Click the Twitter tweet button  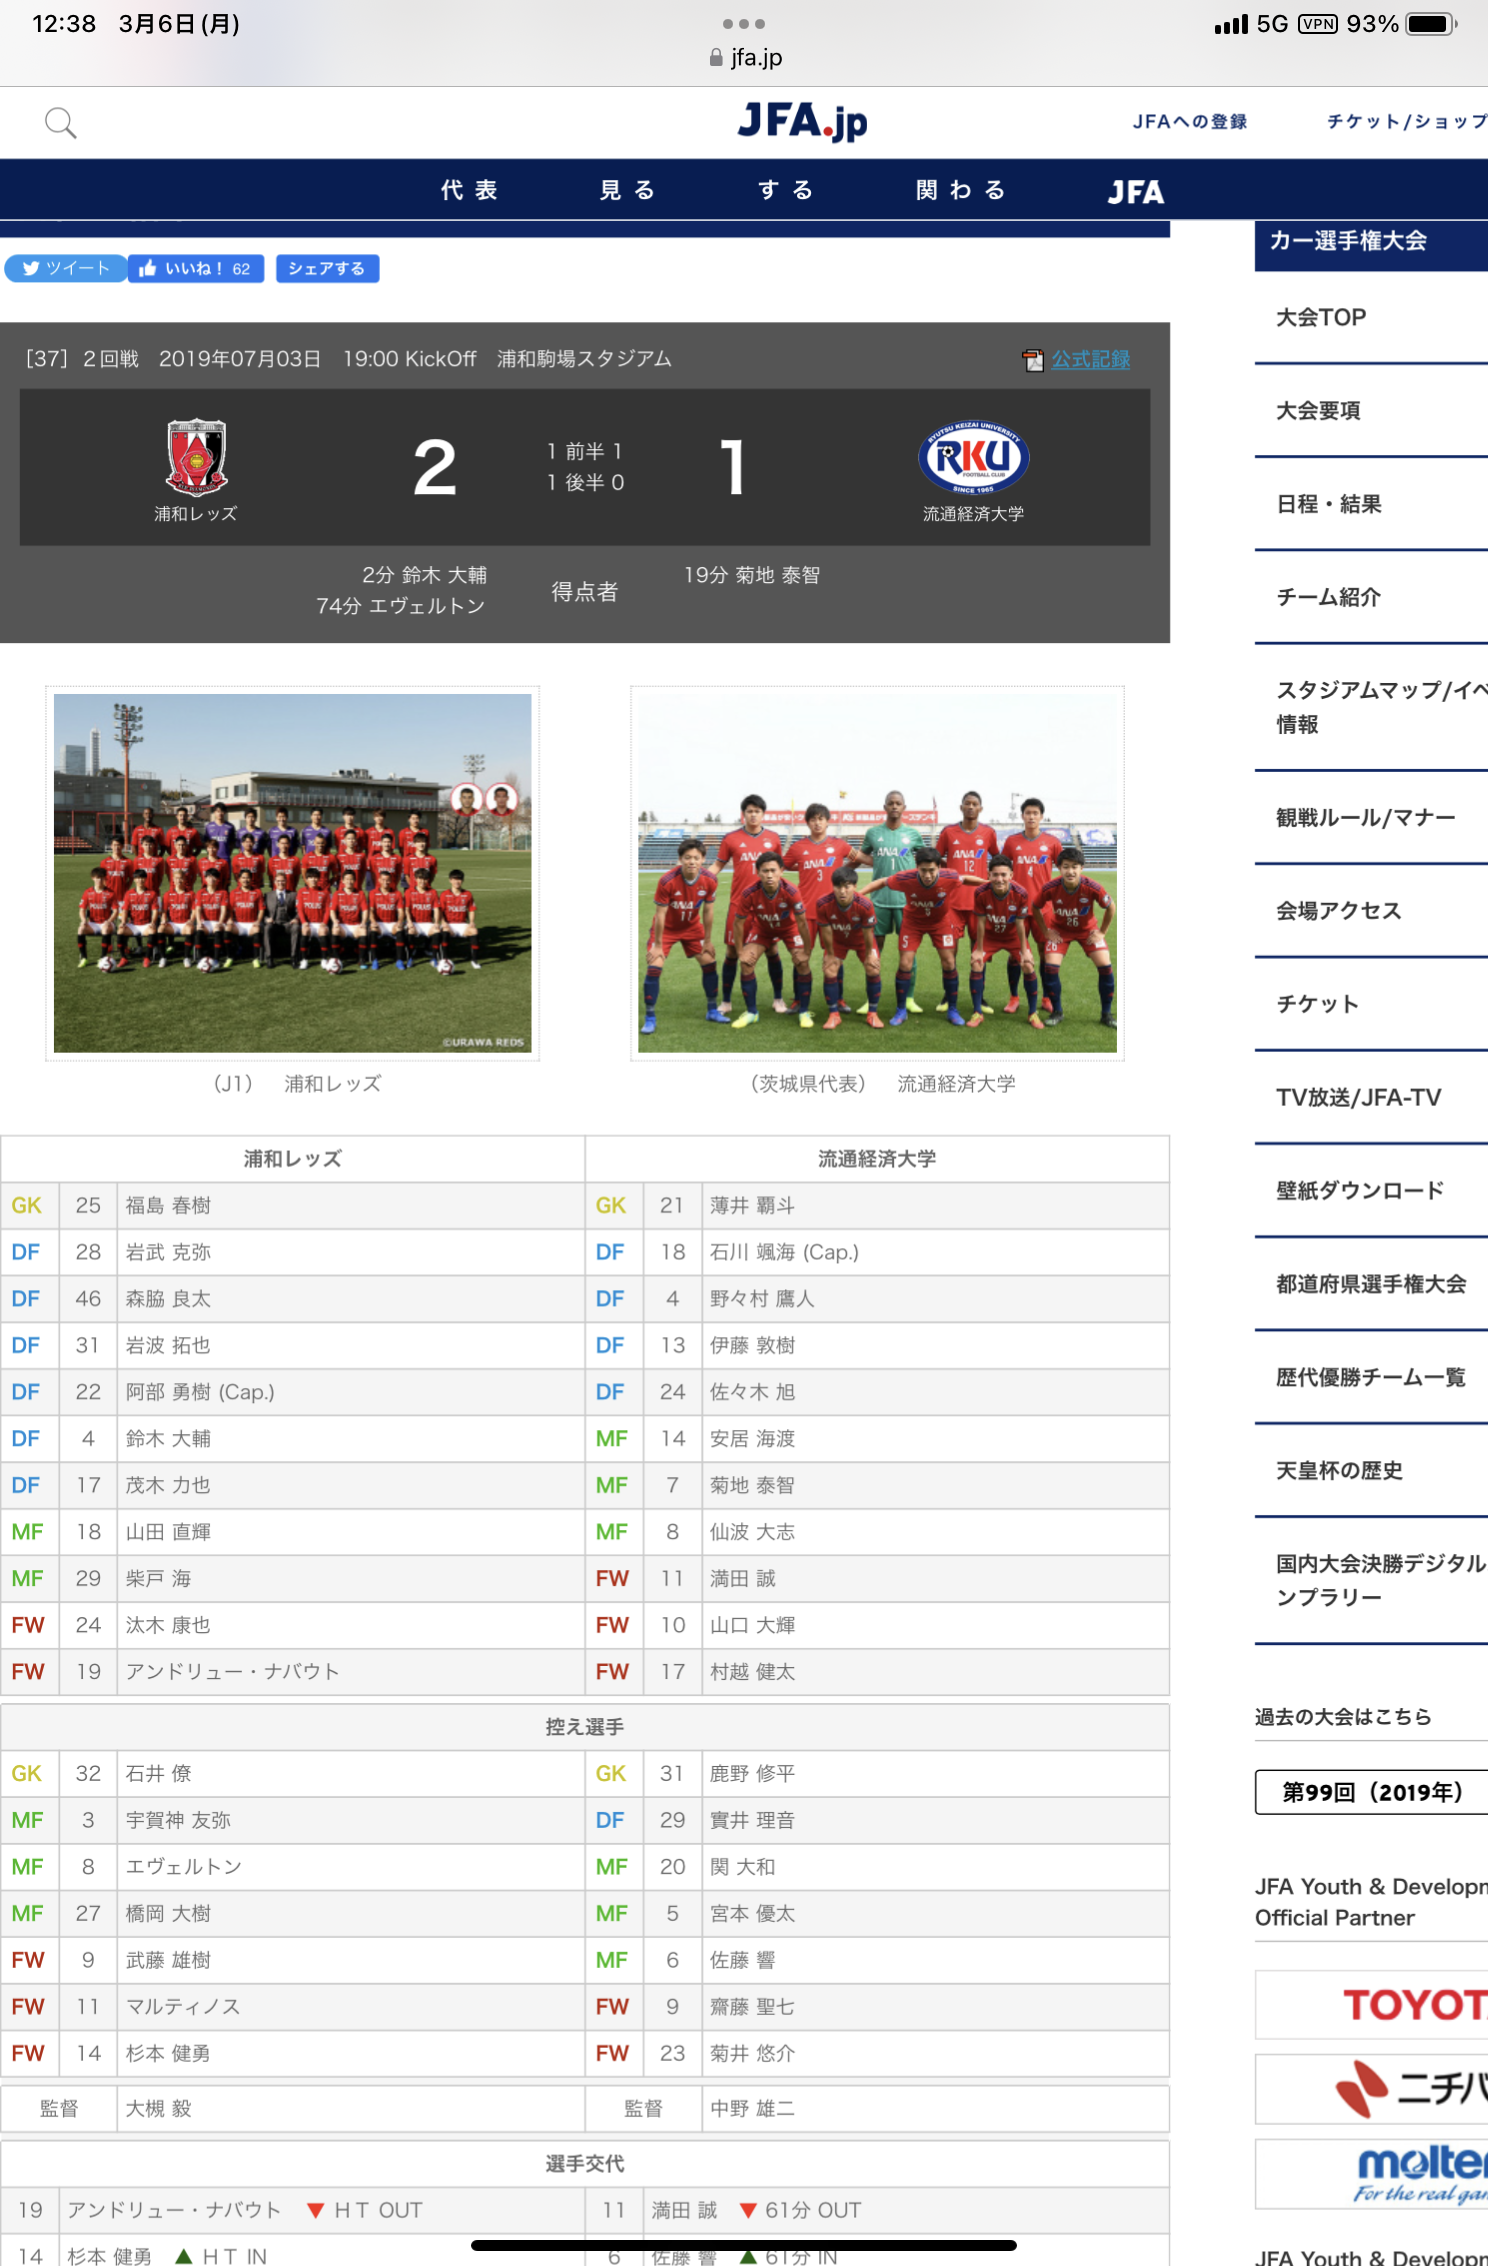(66, 269)
